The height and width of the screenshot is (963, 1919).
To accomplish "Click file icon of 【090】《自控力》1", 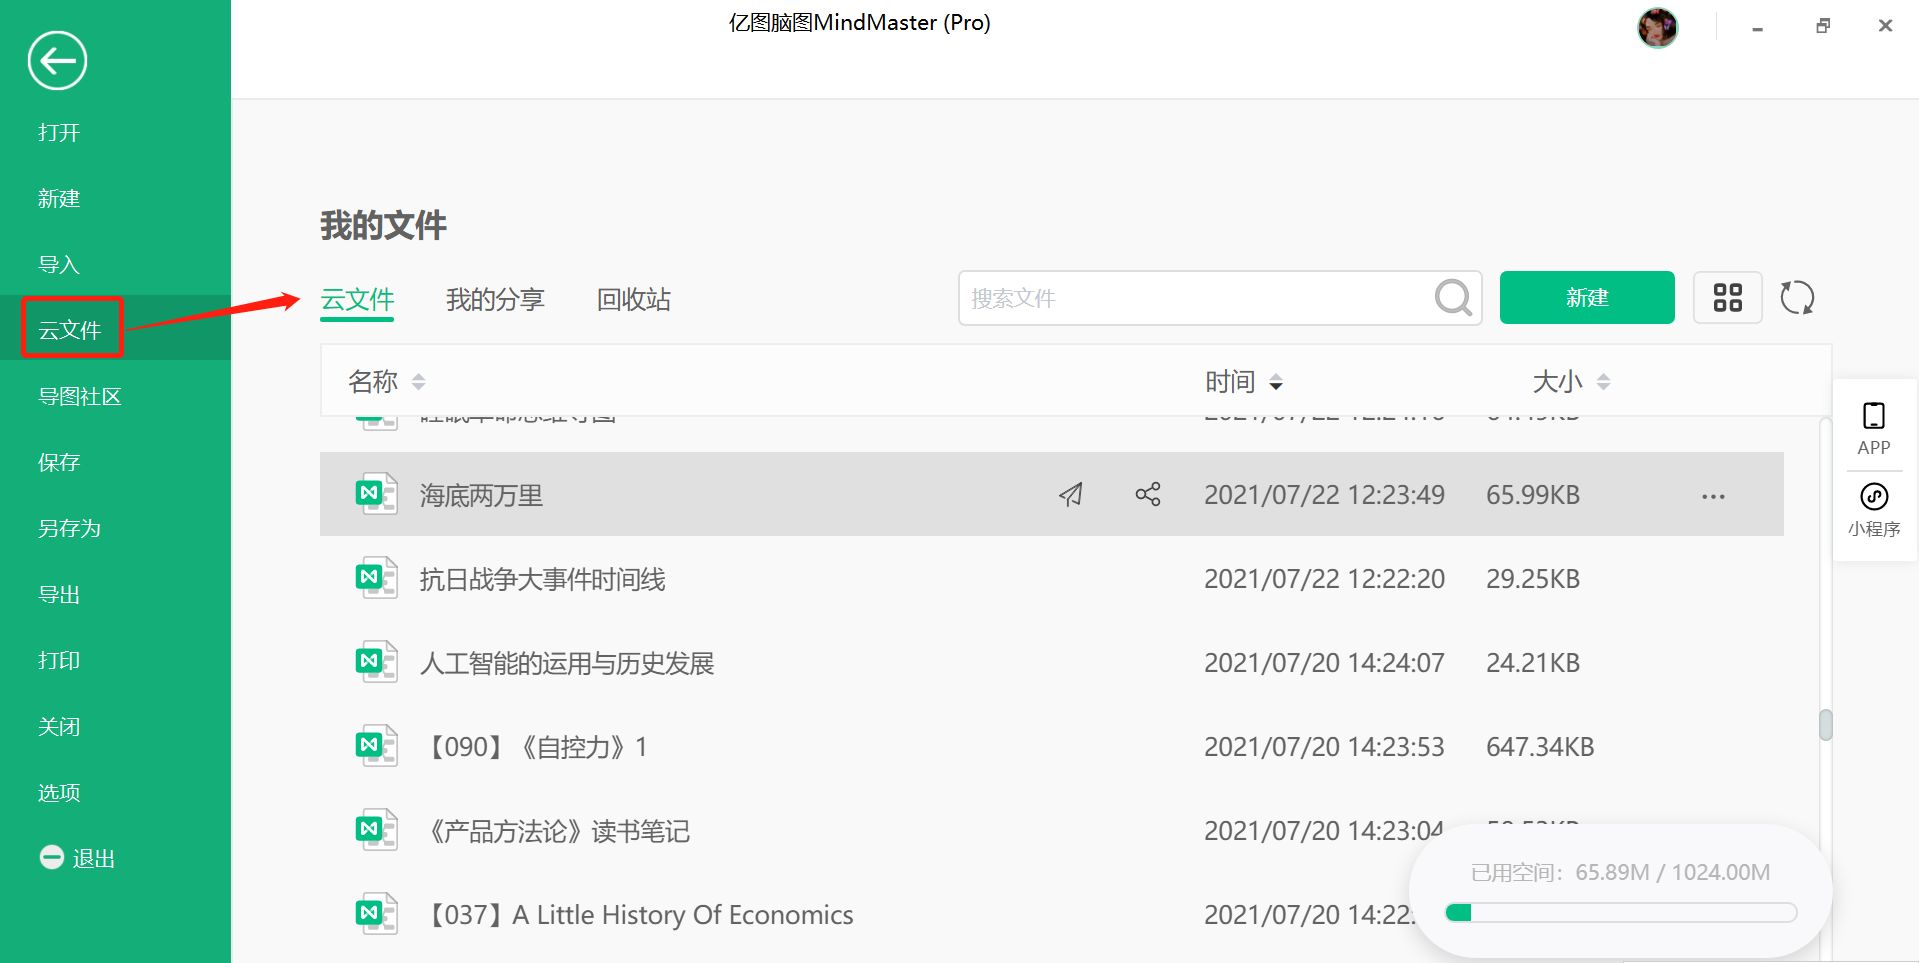I will click(x=377, y=746).
